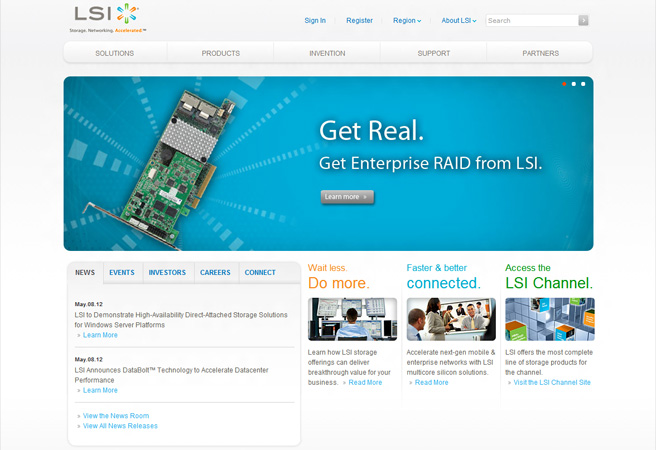This screenshot has width=656, height=450.
Task: Select the second carousel slide dot
Action: click(574, 84)
